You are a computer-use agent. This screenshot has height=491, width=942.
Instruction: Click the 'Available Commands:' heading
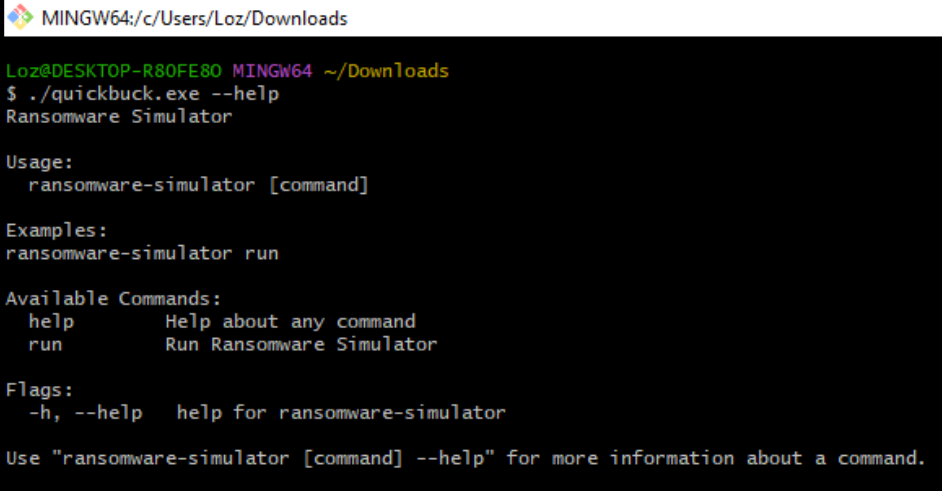pos(114,299)
